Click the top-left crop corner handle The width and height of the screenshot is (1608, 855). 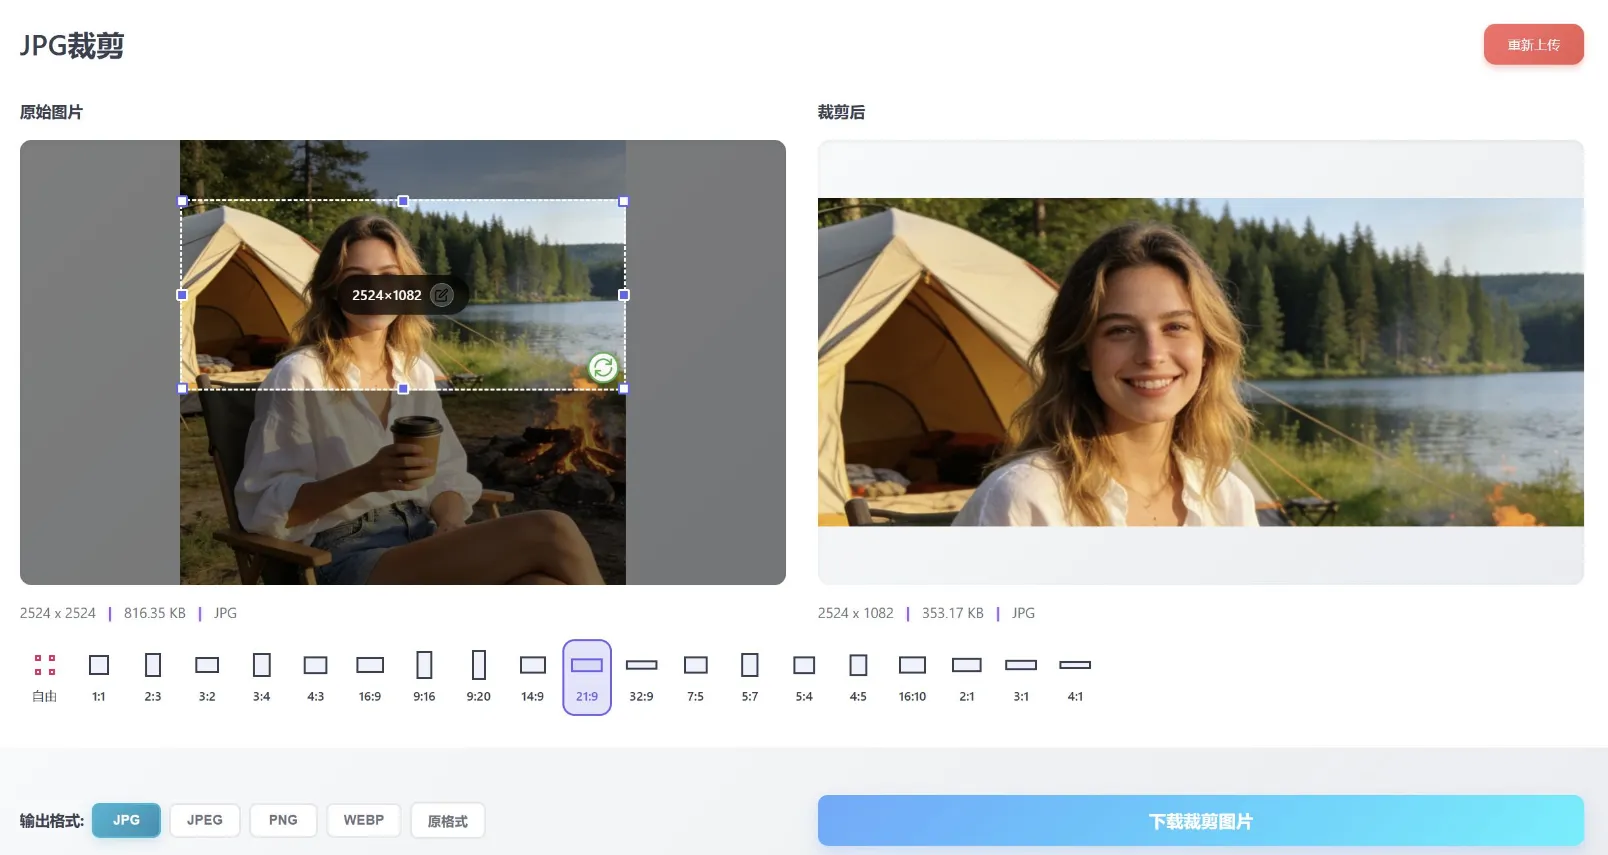coord(182,201)
